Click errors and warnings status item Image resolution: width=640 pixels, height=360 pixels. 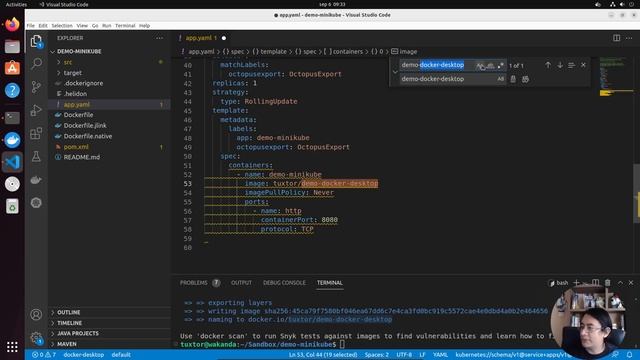coord(44,355)
